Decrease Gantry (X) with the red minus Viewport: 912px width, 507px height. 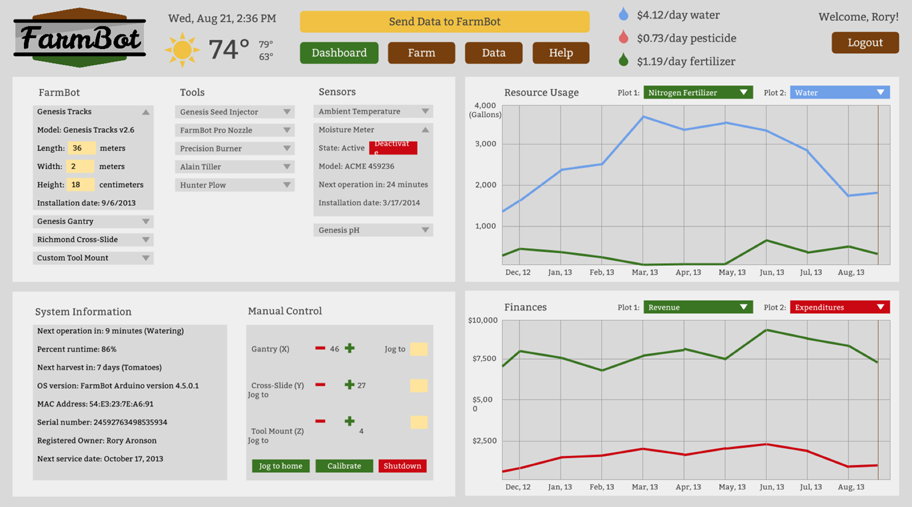(x=320, y=349)
